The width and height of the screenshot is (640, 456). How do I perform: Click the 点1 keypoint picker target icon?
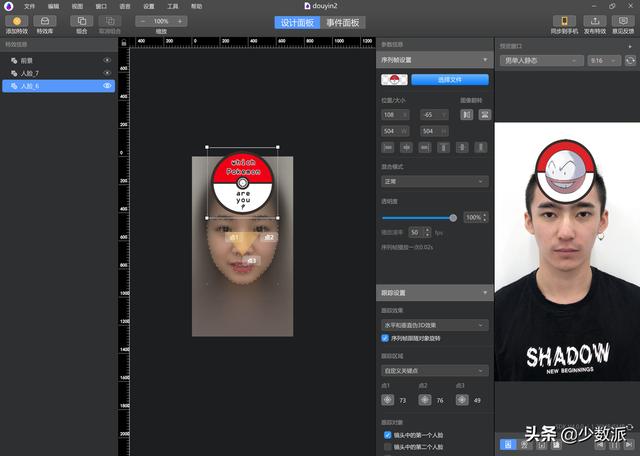click(x=387, y=400)
